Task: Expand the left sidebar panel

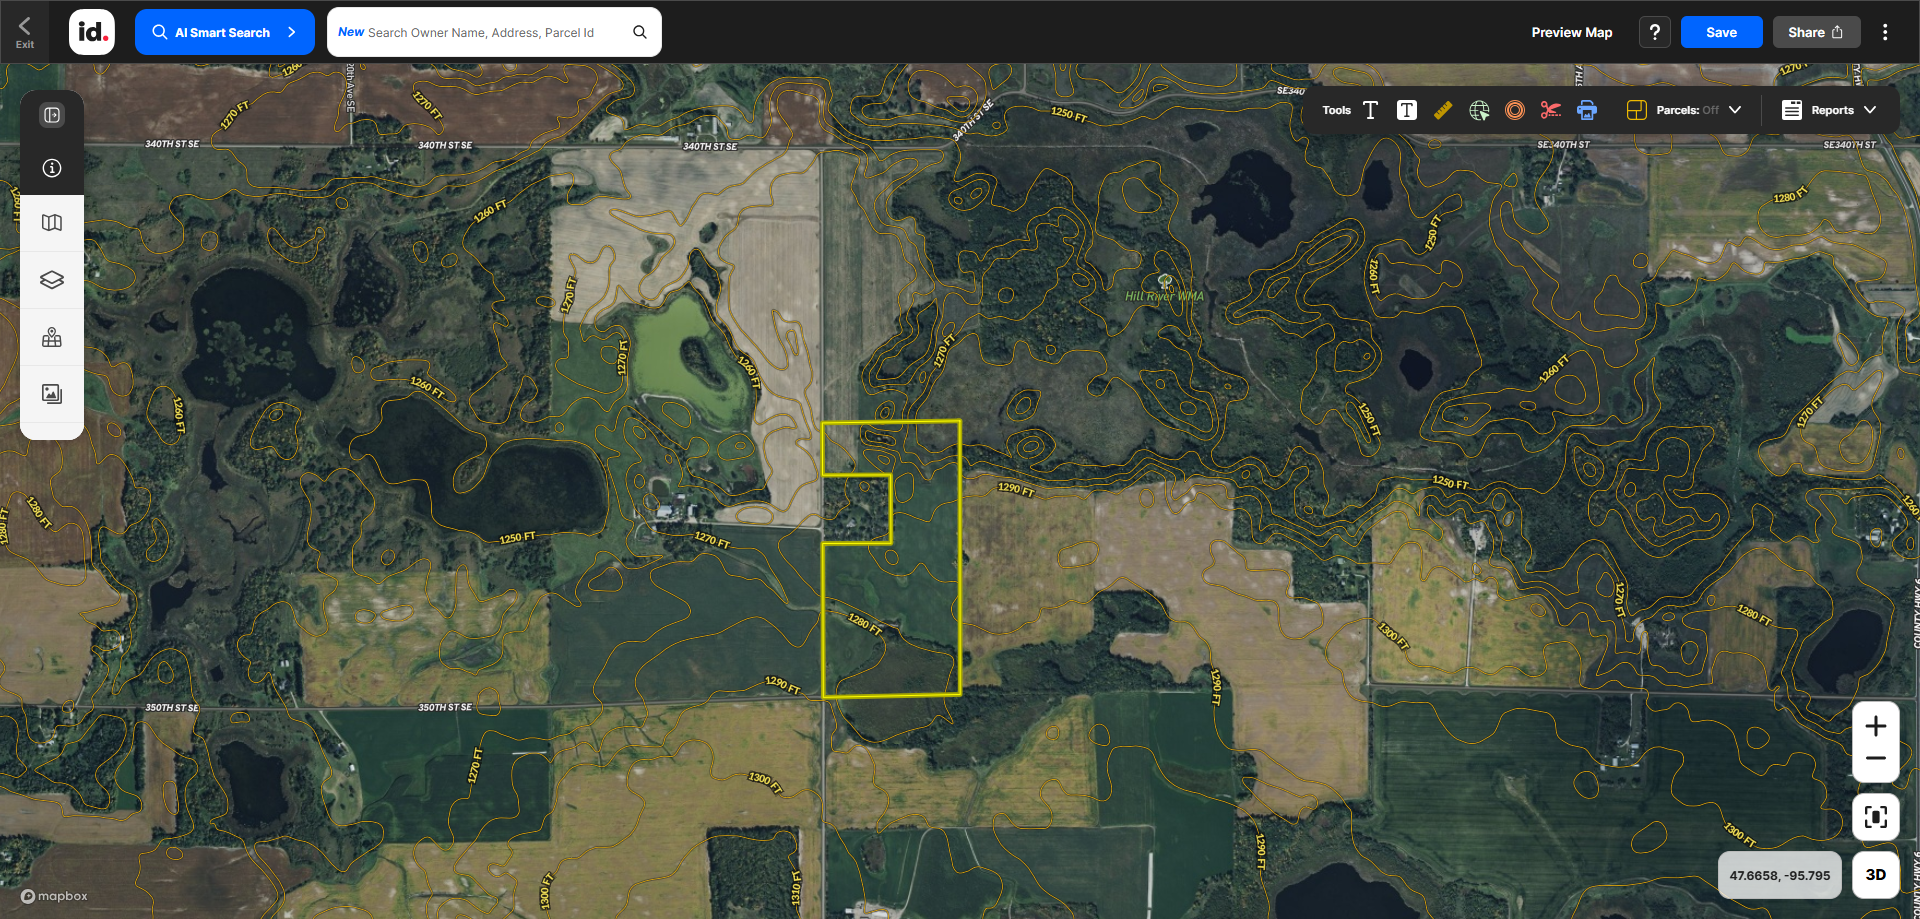Action: pos(52,115)
